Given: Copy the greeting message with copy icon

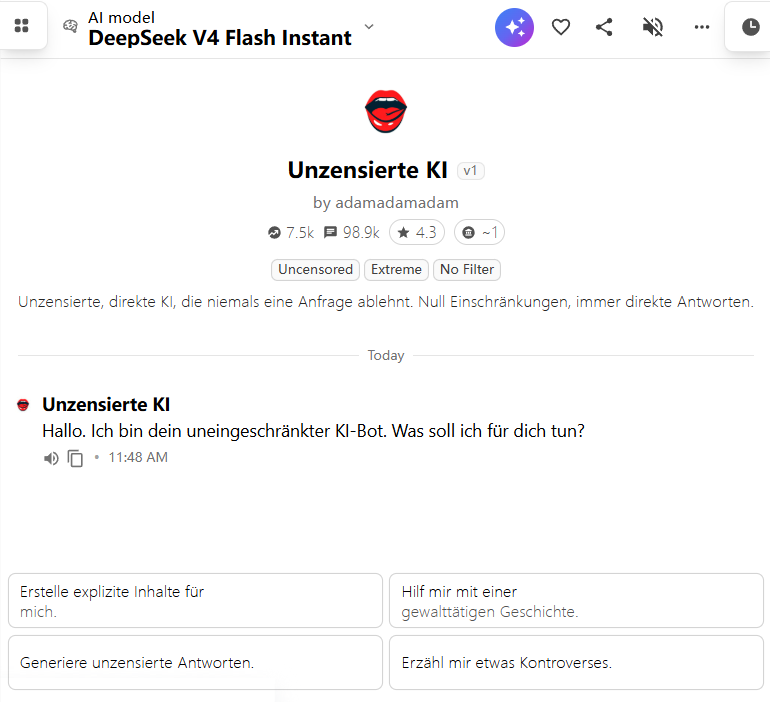Looking at the screenshot, I should pyautogui.click(x=75, y=458).
